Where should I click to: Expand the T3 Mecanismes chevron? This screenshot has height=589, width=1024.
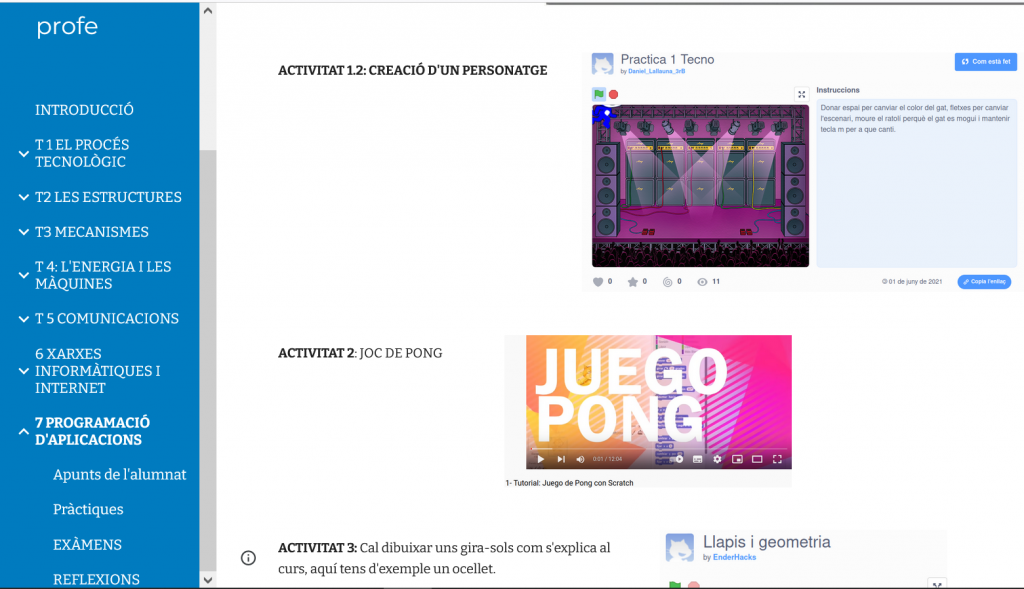point(23,232)
